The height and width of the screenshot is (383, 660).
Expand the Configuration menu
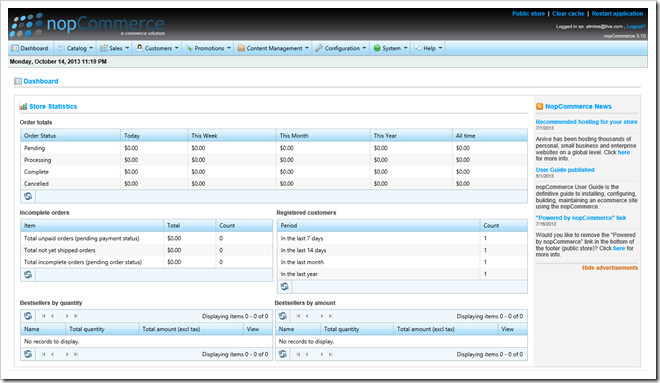pos(341,48)
